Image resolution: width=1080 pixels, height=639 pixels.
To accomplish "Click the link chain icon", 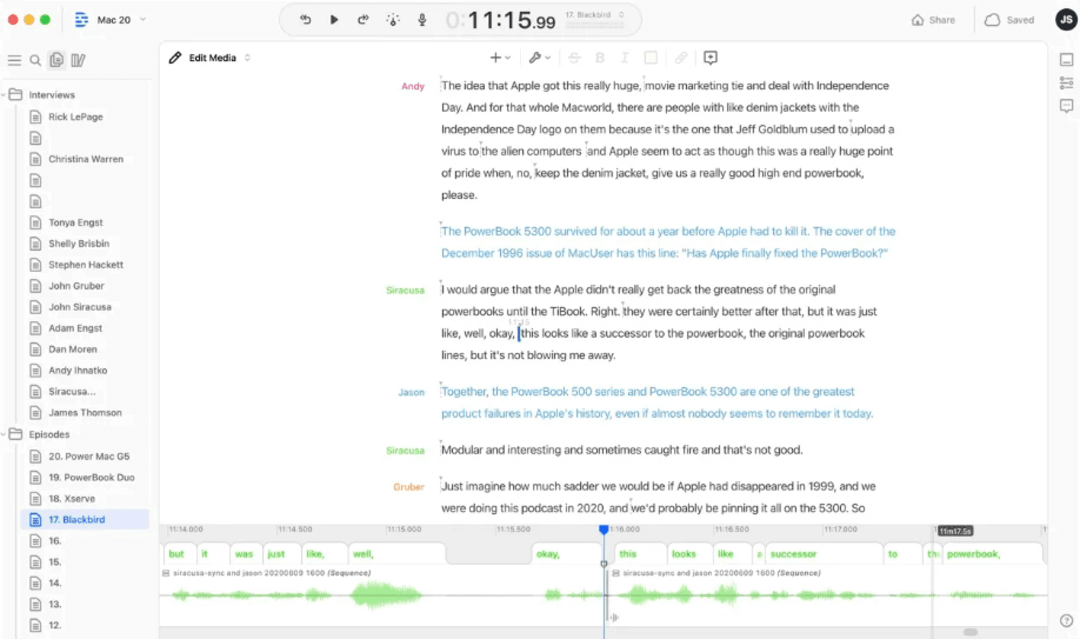I will click(681, 58).
